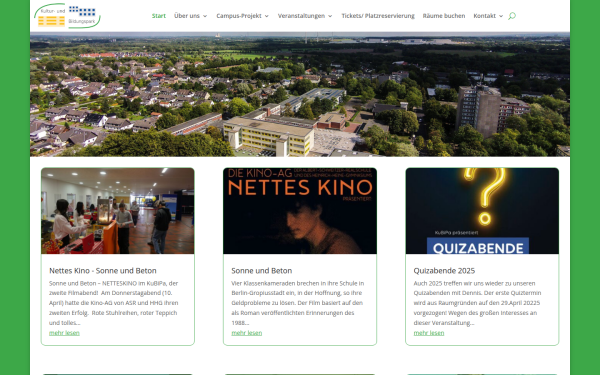600x375 pixels.
Task: Open the Campus-Projekt menu
Action: [x=239, y=16]
